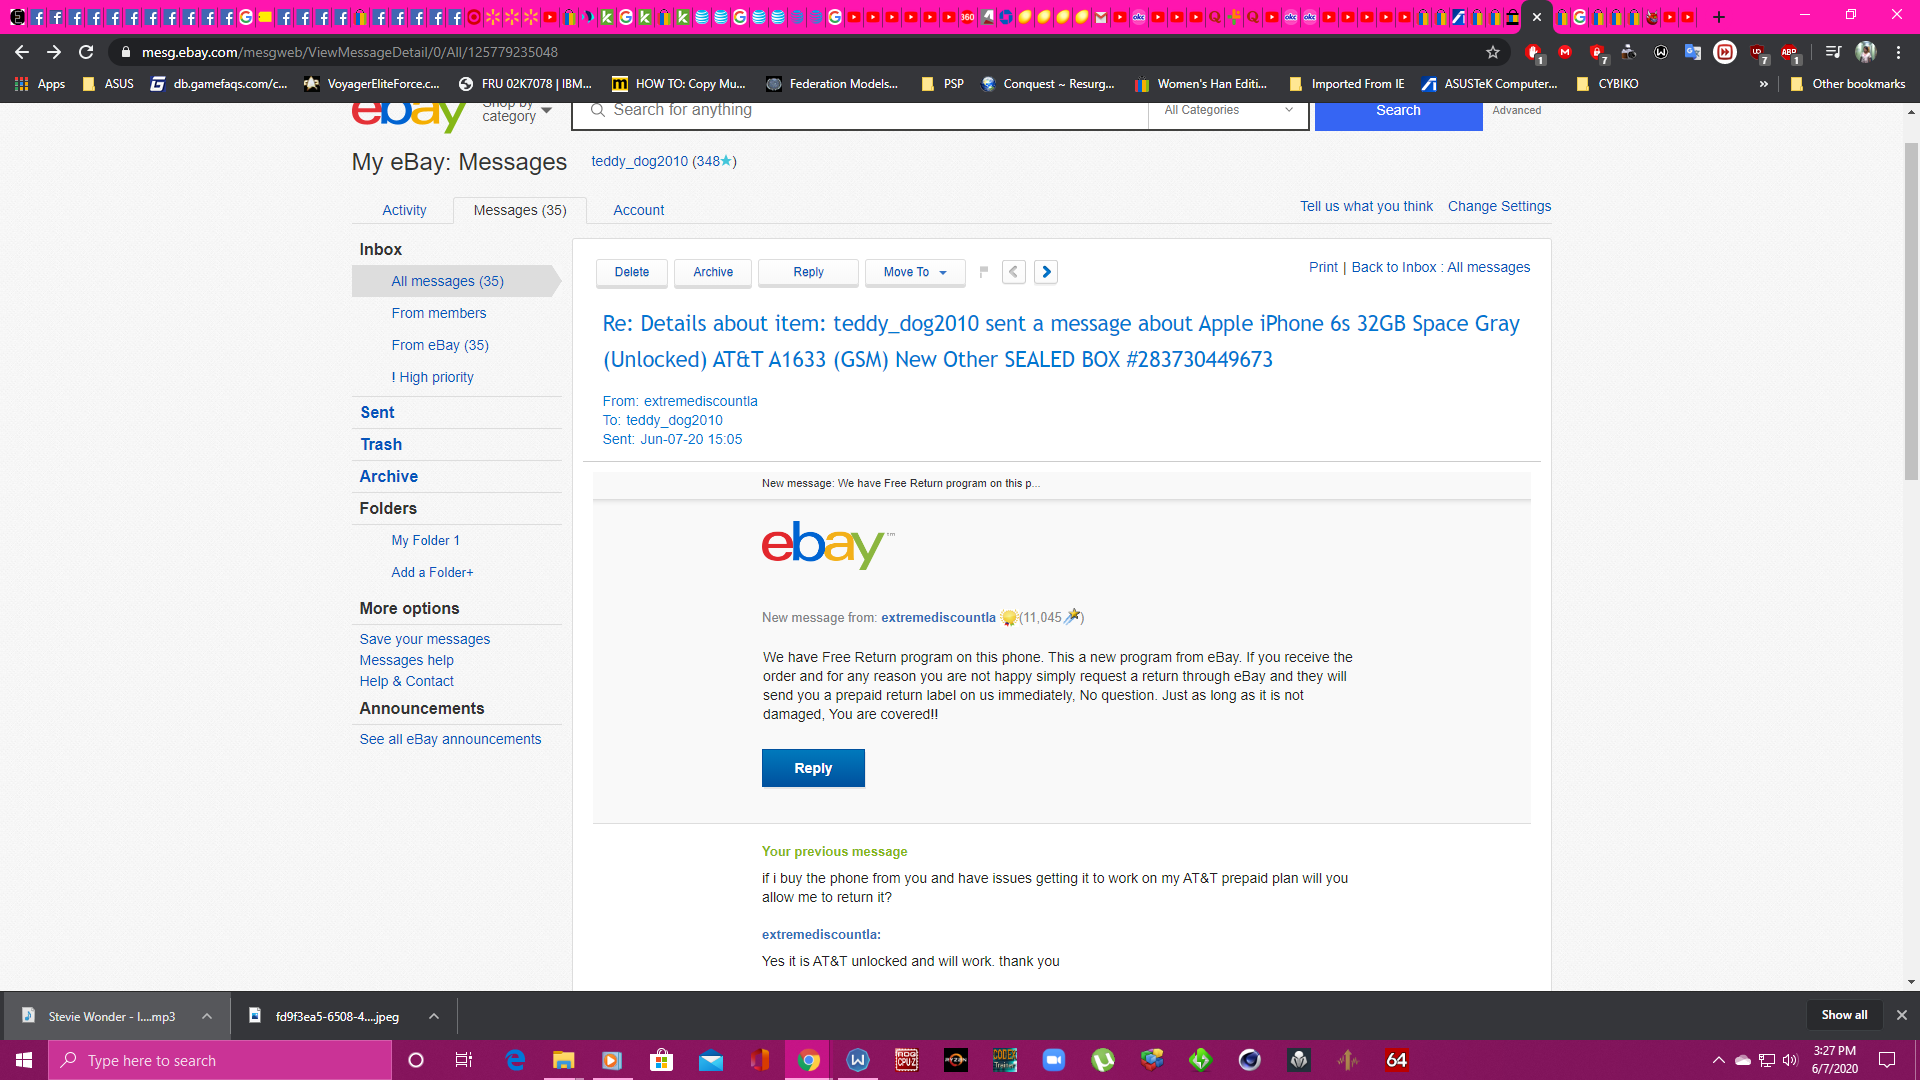This screenshot has width=1920, height=1080.
Task: Open Adblock Plus ABP extension icon
Action: coord(1790,52)
